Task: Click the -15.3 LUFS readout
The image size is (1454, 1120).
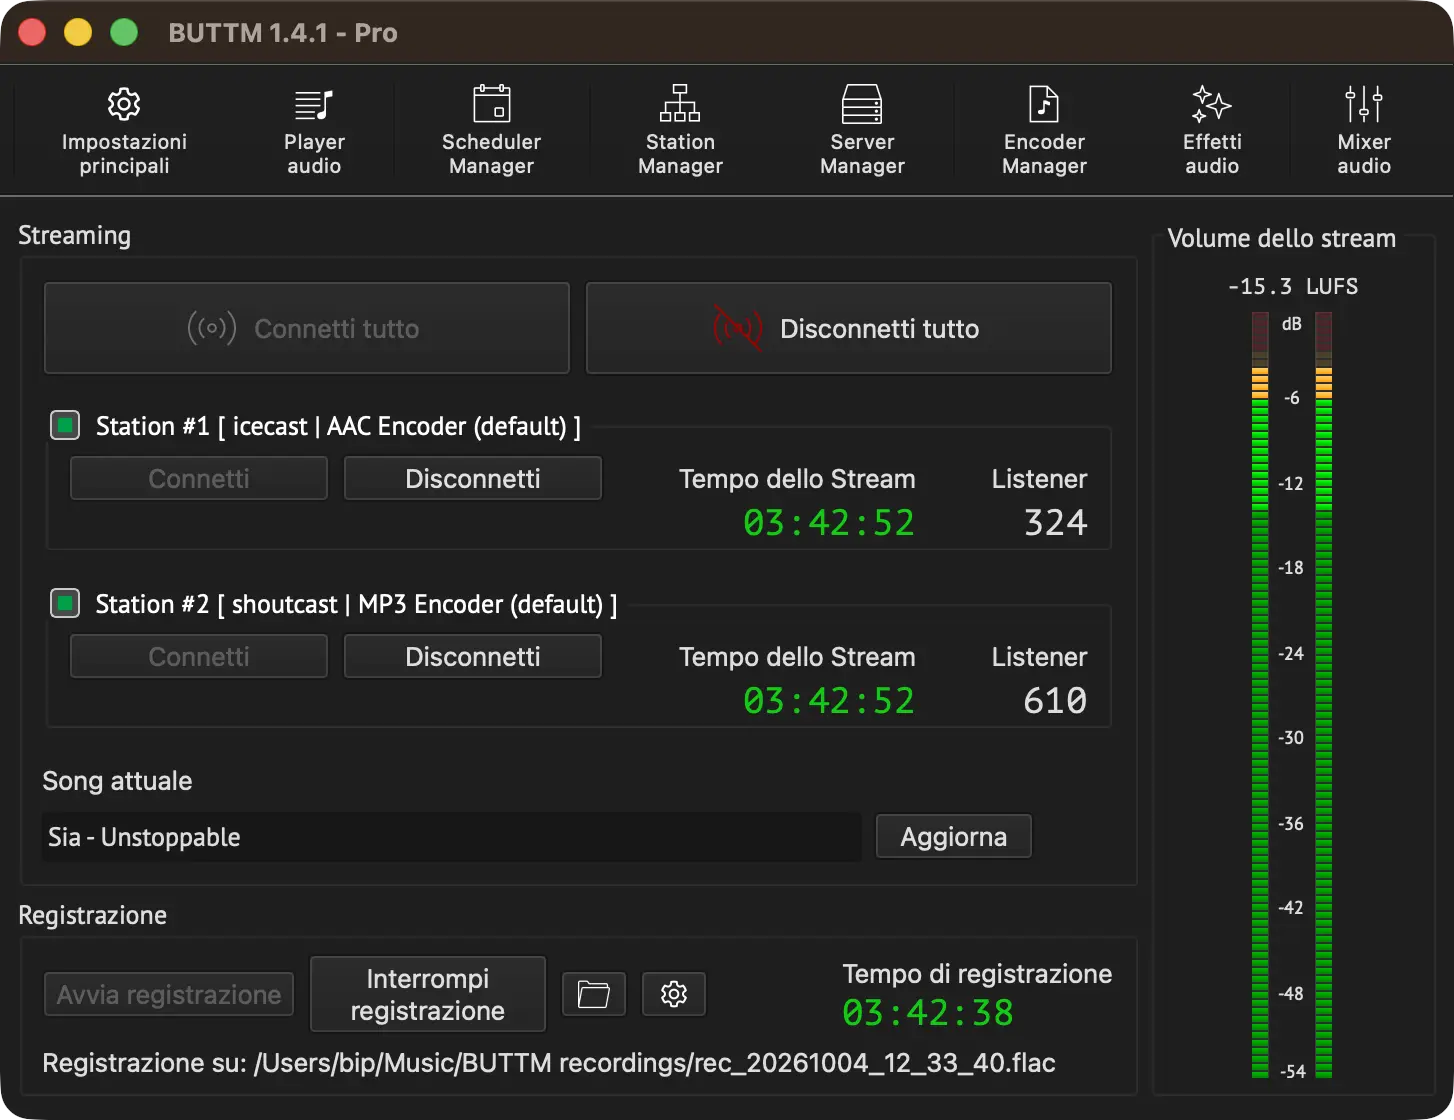Action: [1293, 287]
